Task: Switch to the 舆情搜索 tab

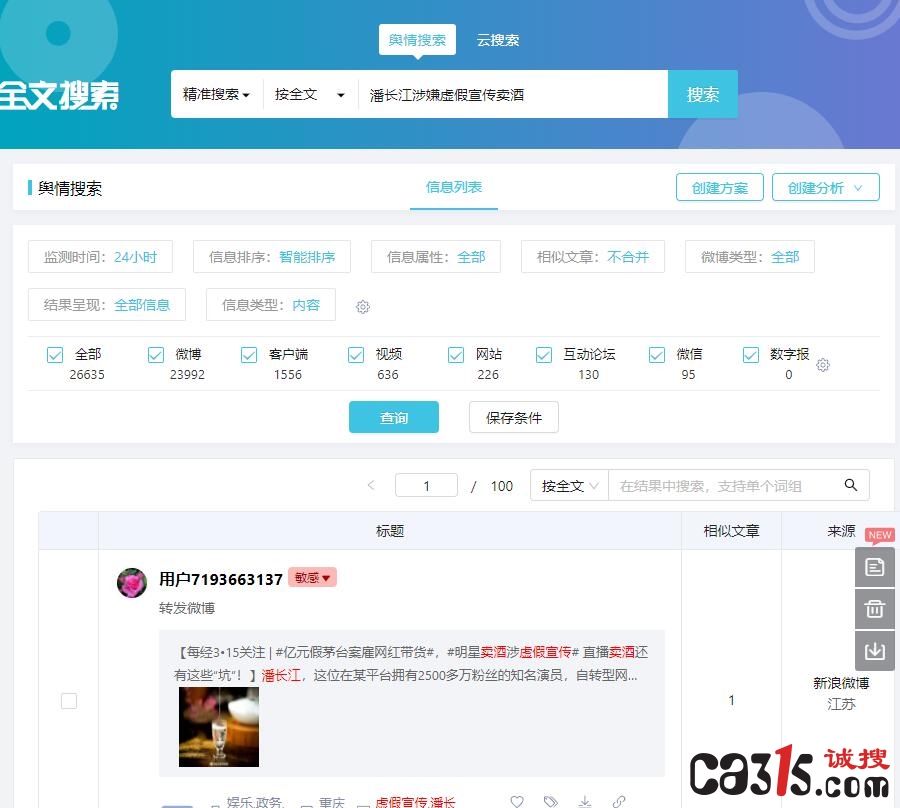Action: pos(417,40)
